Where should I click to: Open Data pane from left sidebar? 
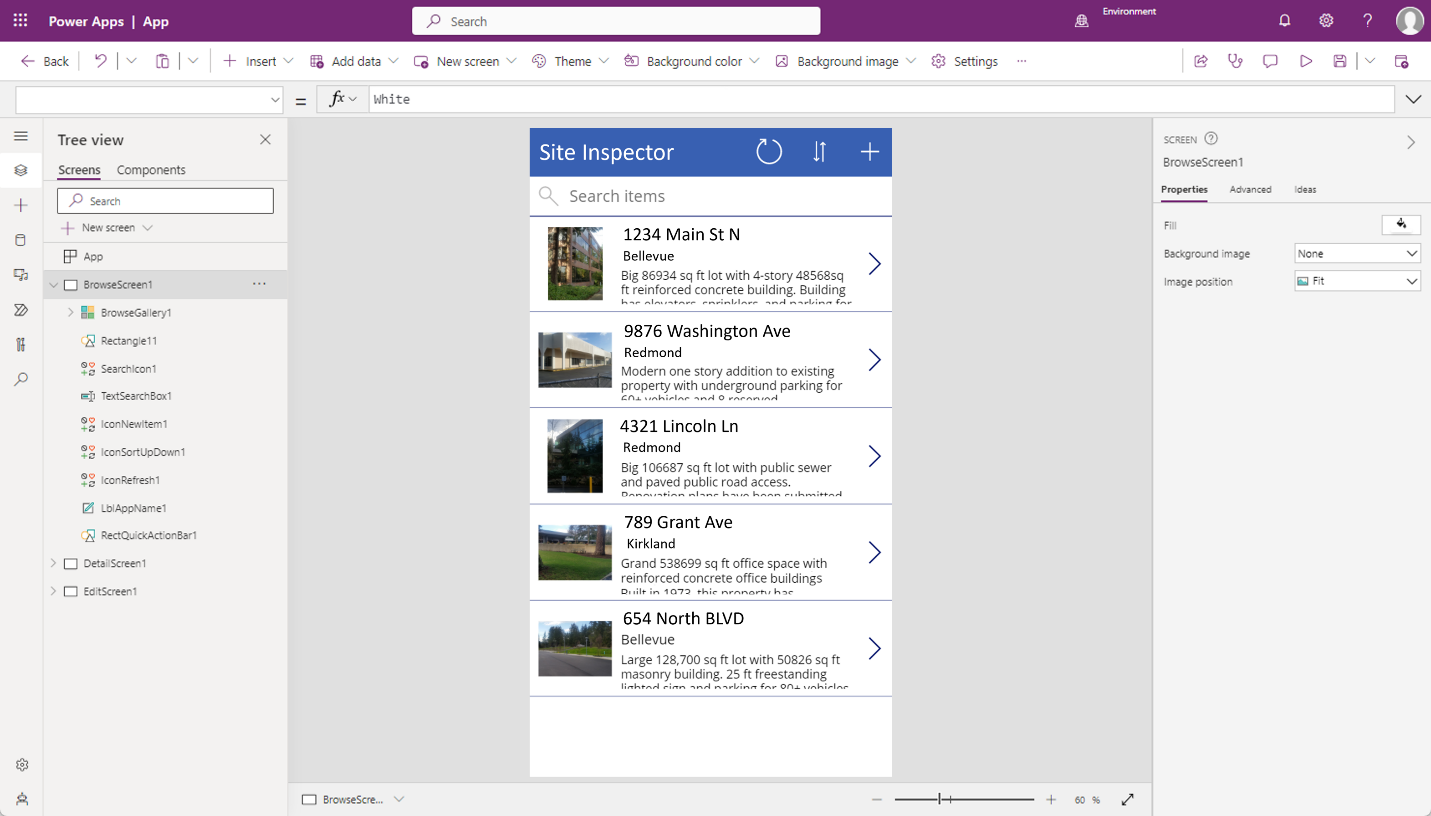[21, 240]
